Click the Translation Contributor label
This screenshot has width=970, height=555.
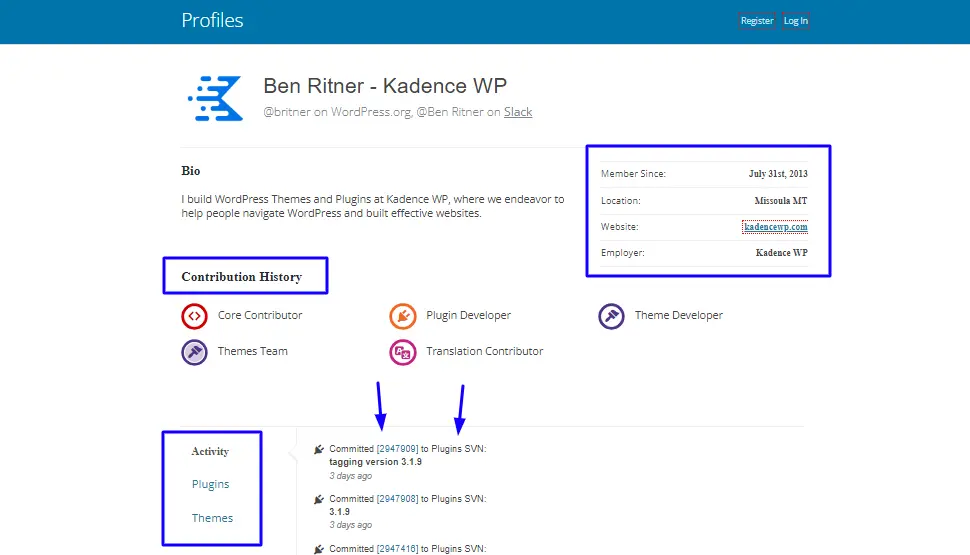pyautogui.click(x=484, y=351)
